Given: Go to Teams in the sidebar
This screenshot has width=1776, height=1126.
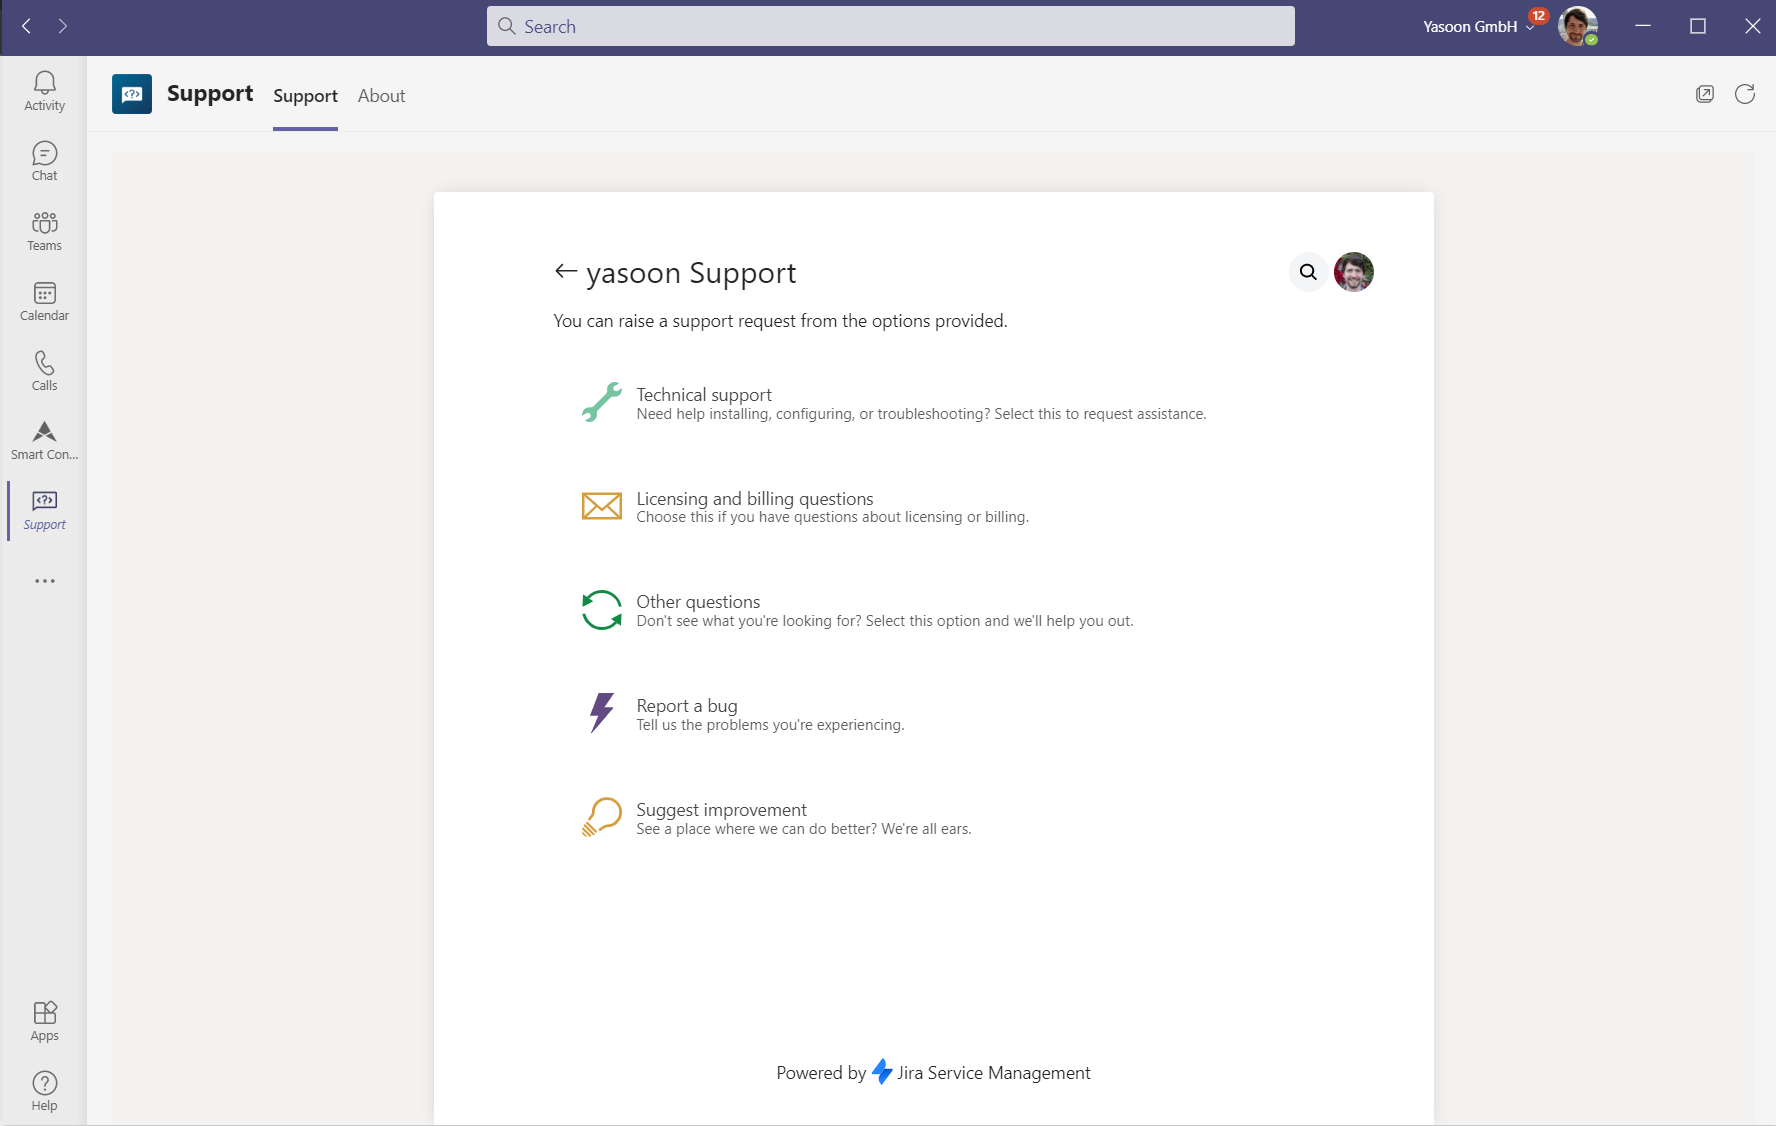Looking at the screenshot, I should [x=44, y=231].
